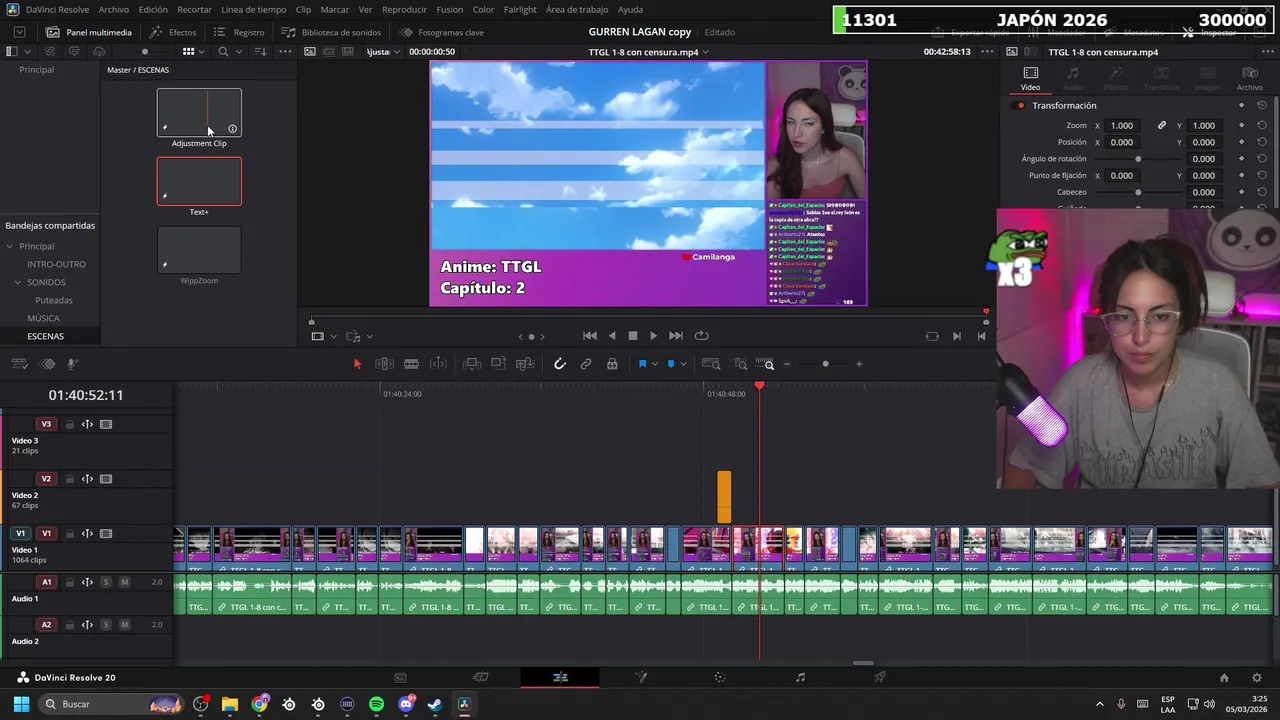
Task: Open the flag color dropdown arrow
Action: (x=655, y=364)
